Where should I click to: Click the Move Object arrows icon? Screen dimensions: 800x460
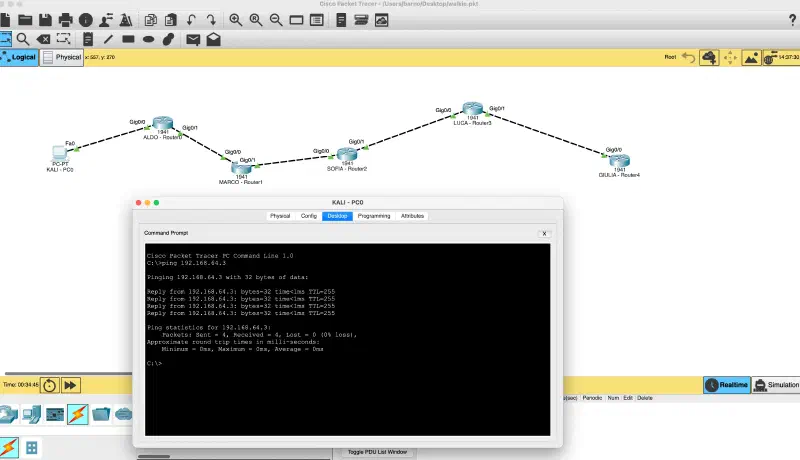click(x=730, y=58)
